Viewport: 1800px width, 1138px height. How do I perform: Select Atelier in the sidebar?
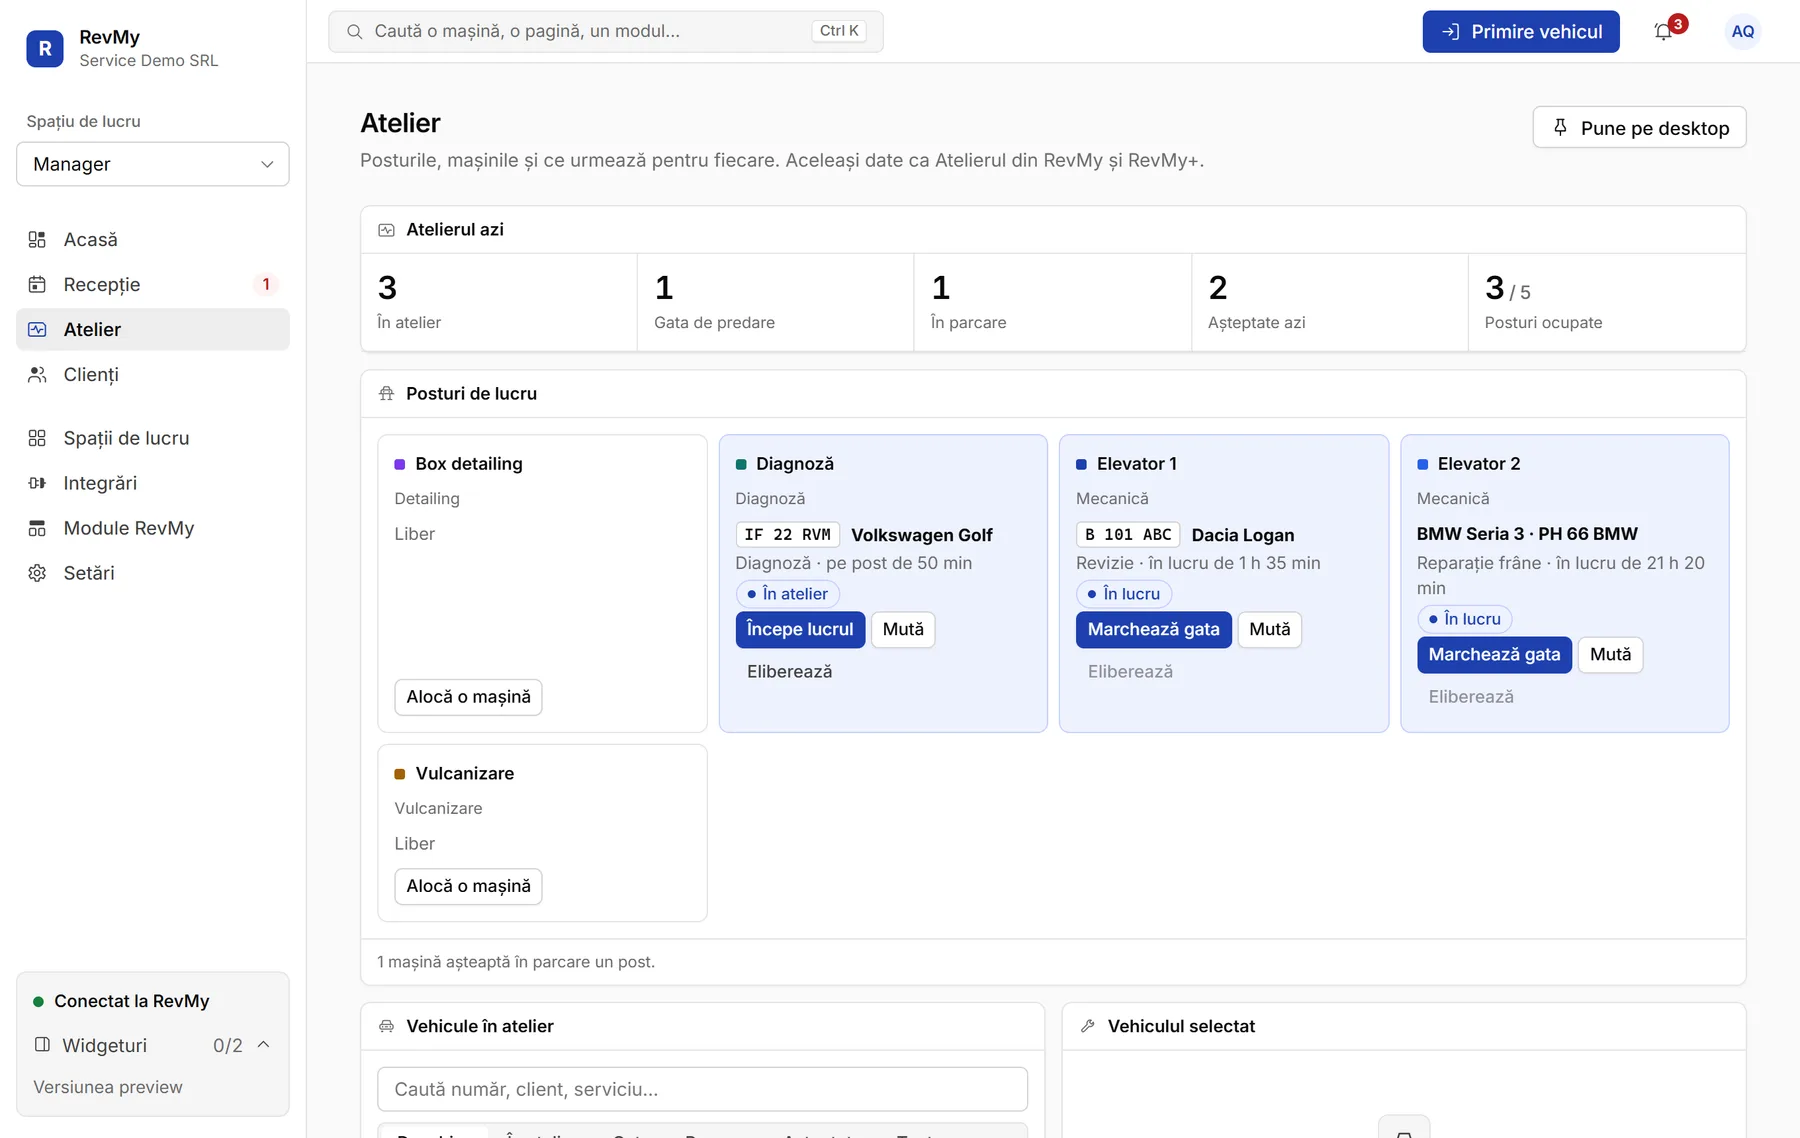tap(153, 329)
